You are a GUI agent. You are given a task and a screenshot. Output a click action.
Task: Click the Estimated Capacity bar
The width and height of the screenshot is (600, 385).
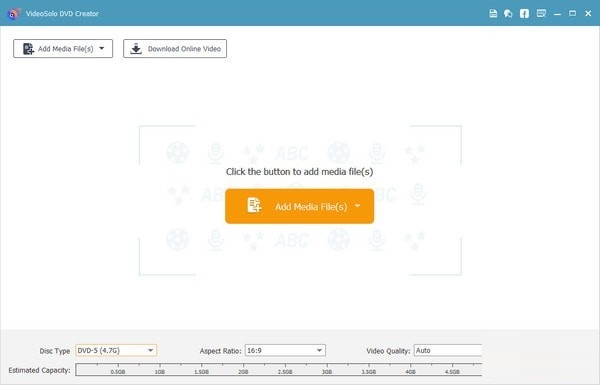[x=279, y=370]
